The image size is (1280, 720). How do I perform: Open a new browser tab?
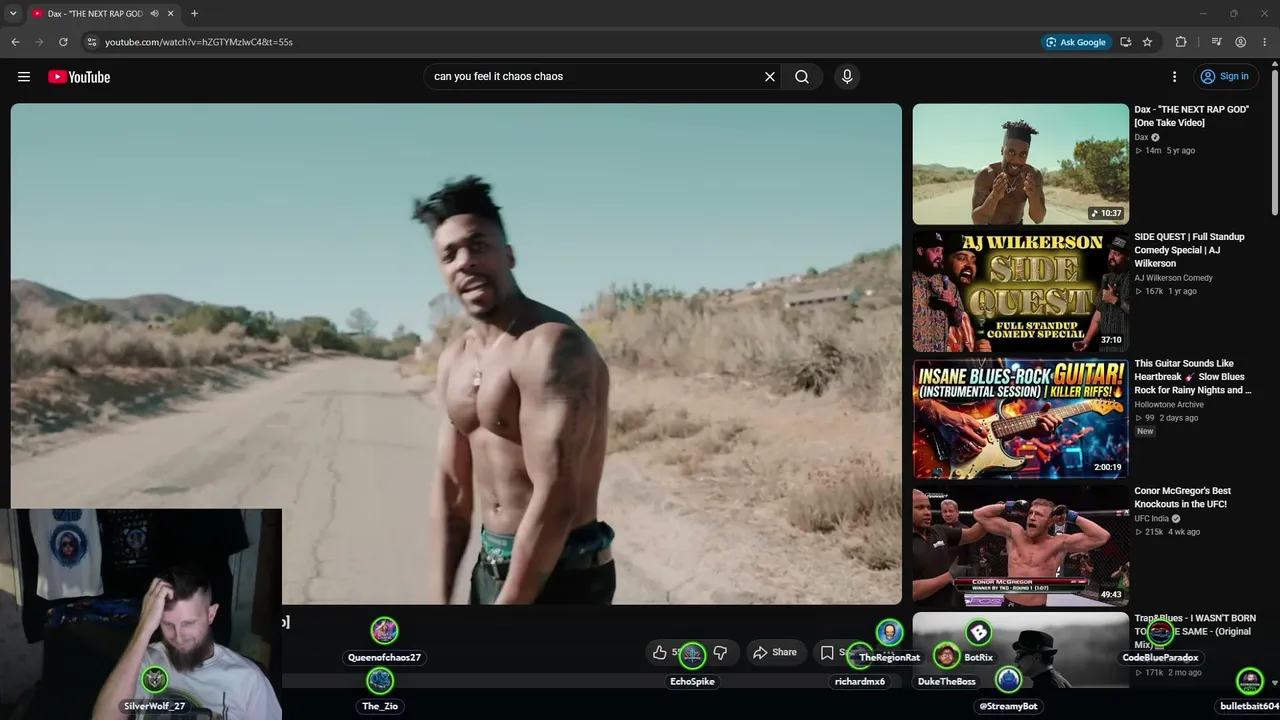(194, 14)
